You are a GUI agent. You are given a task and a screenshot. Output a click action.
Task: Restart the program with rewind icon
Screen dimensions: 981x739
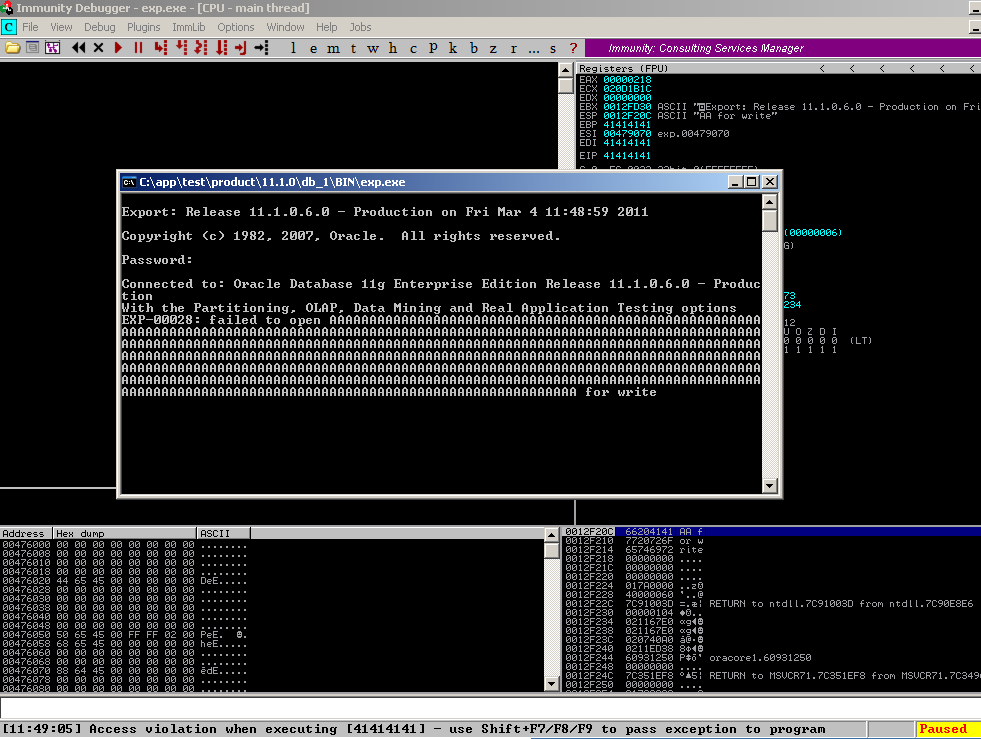point(79,48)
